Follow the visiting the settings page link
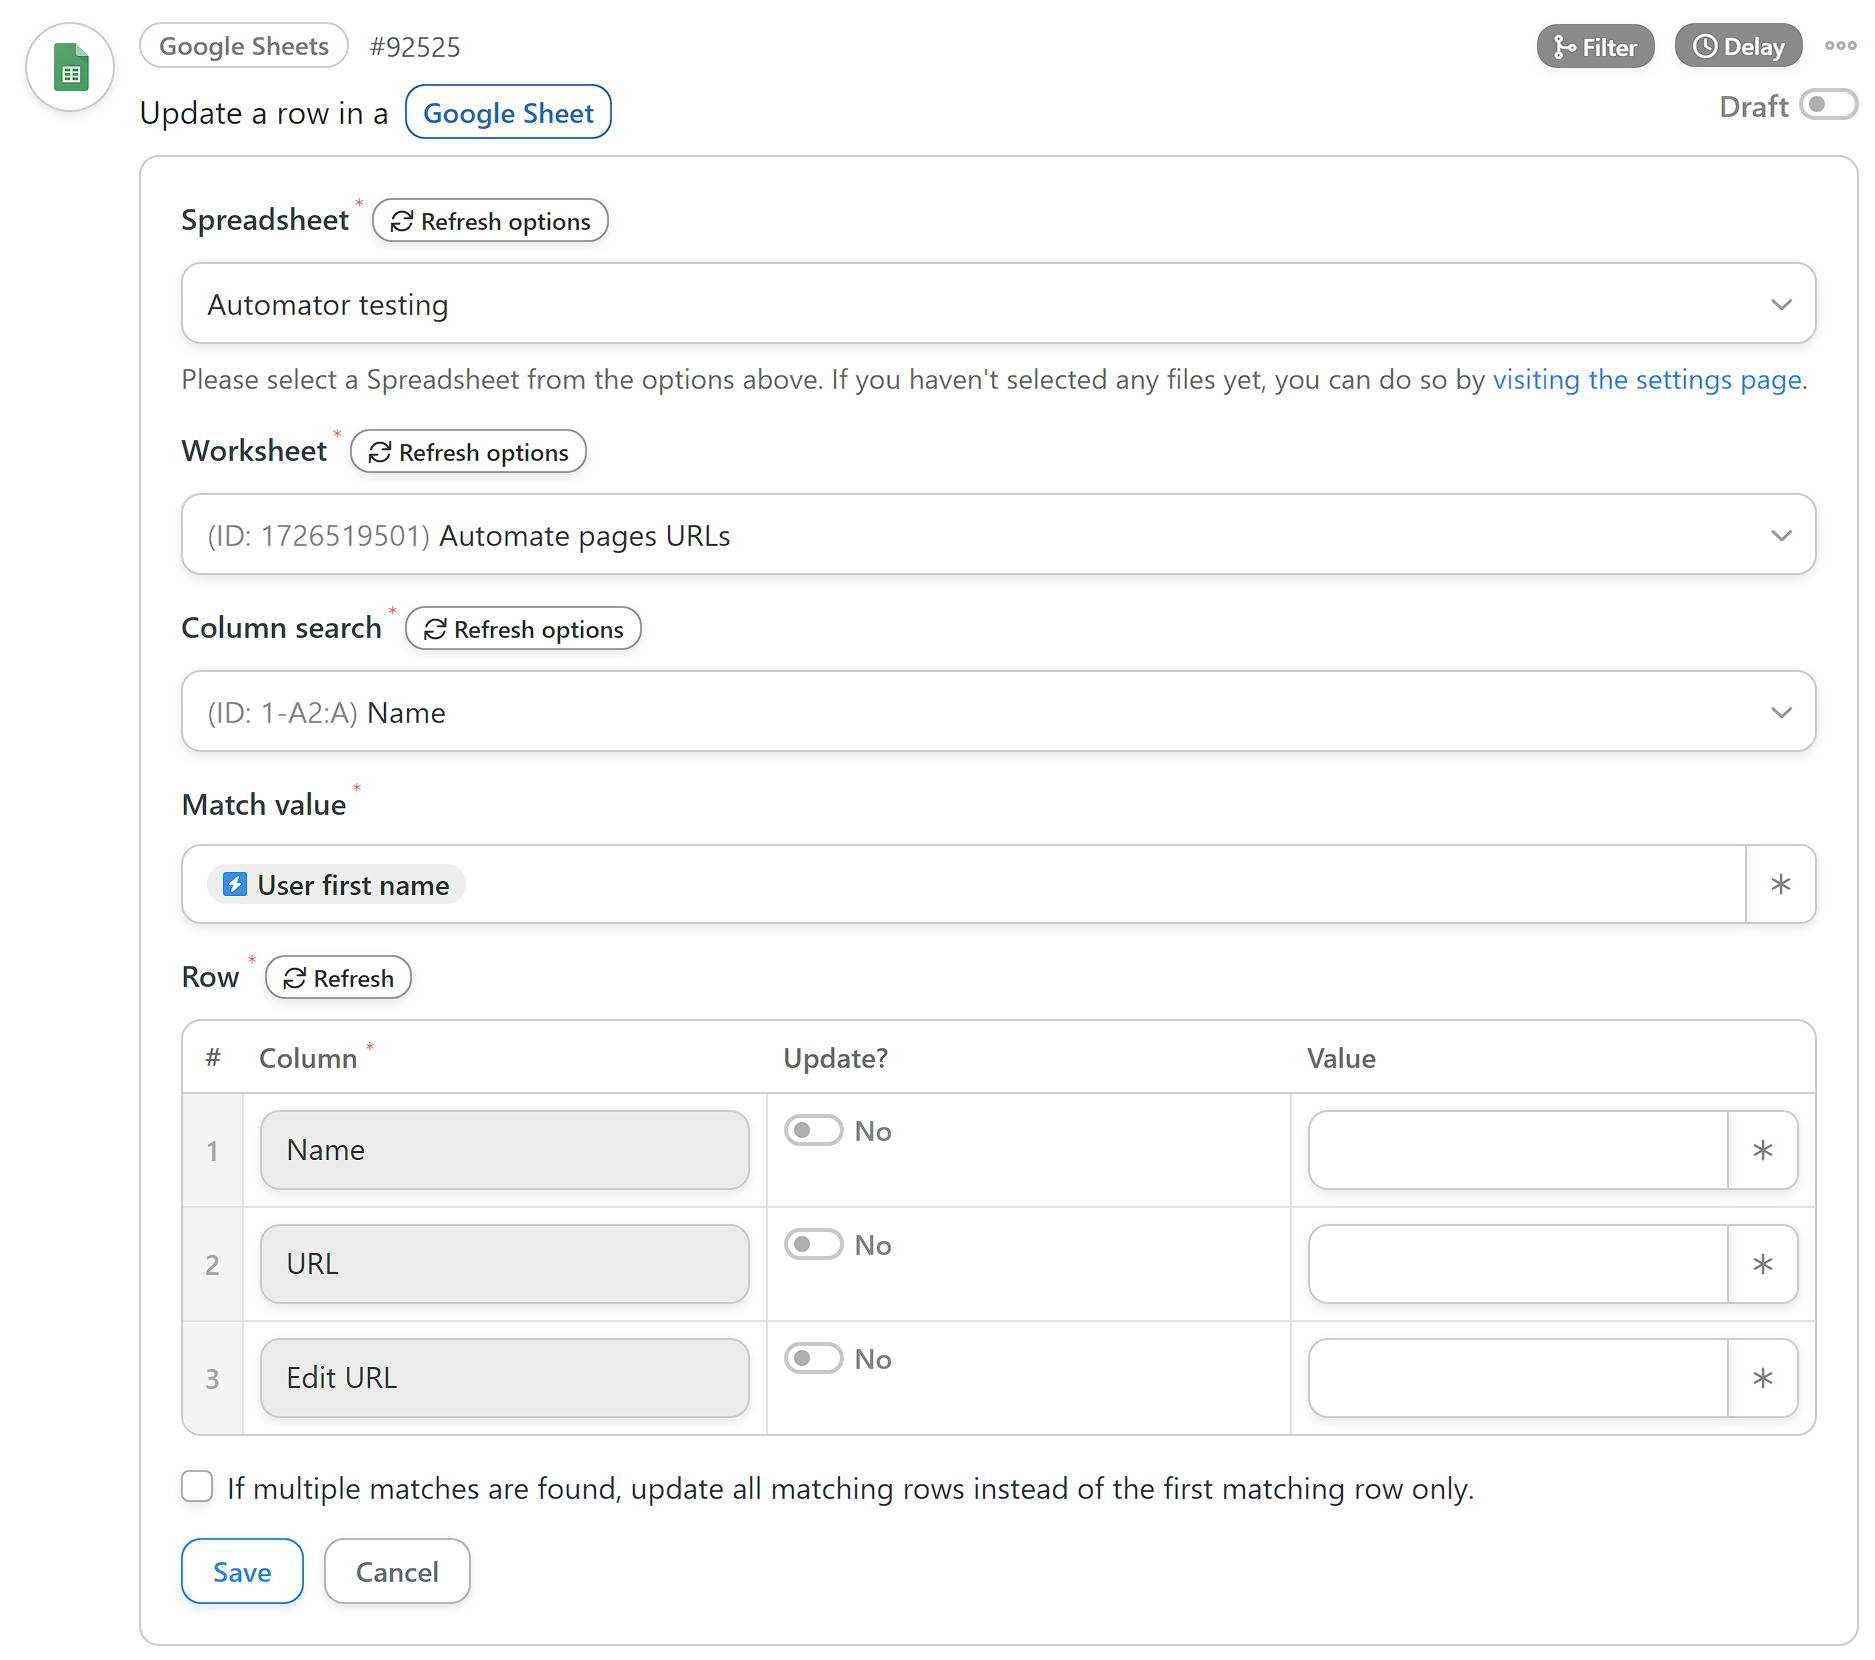The height and width of the screenshot is (1660, 1875). pyautogui.click(x=1649, y=380)
